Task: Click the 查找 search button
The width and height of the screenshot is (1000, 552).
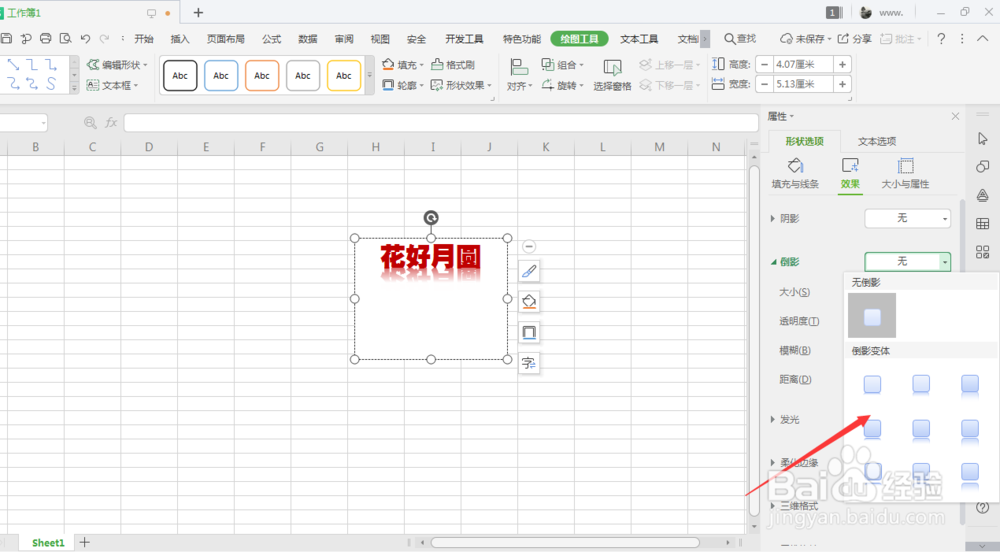Action: (740, 39)
